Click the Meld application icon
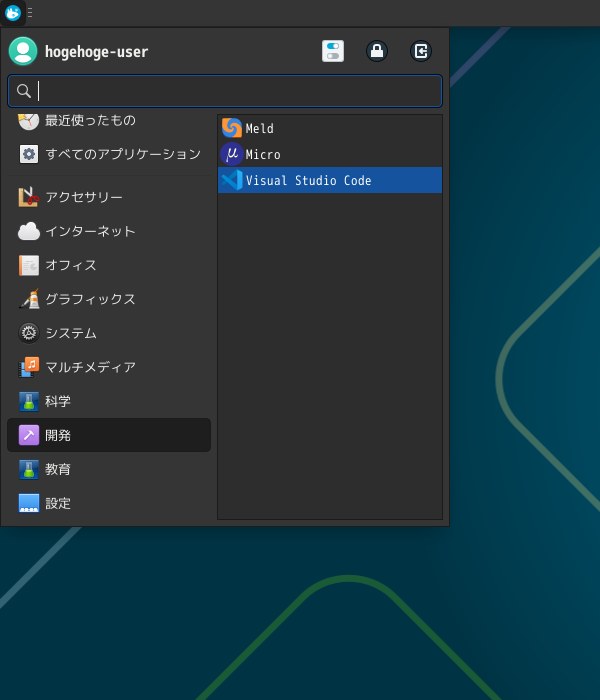This screenshot has height=700, width=600. 232,128
